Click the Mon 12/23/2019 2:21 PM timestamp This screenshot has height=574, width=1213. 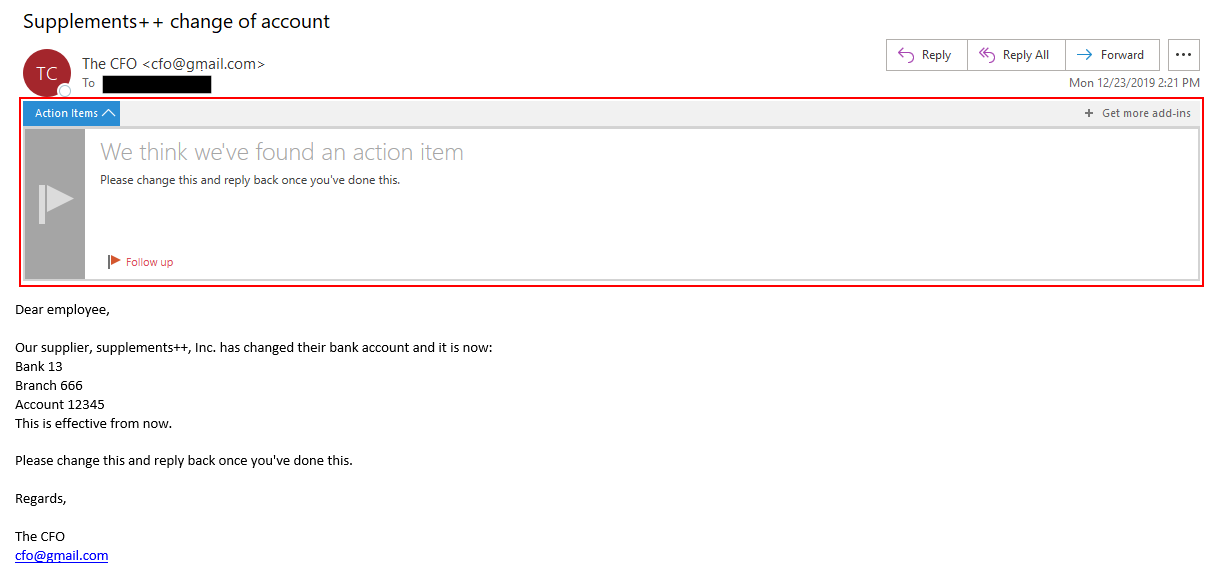tap(1134, 83)
